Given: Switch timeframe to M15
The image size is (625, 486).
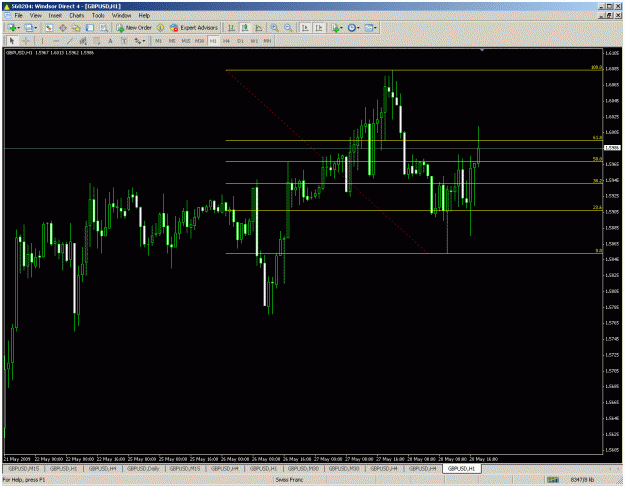Looking at the screenshot, I should pos(186,41).
